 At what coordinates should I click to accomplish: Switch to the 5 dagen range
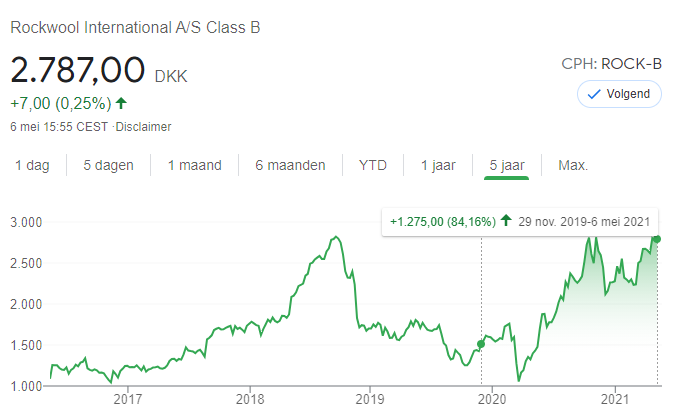pyautogui.click(x=108, y=165)
